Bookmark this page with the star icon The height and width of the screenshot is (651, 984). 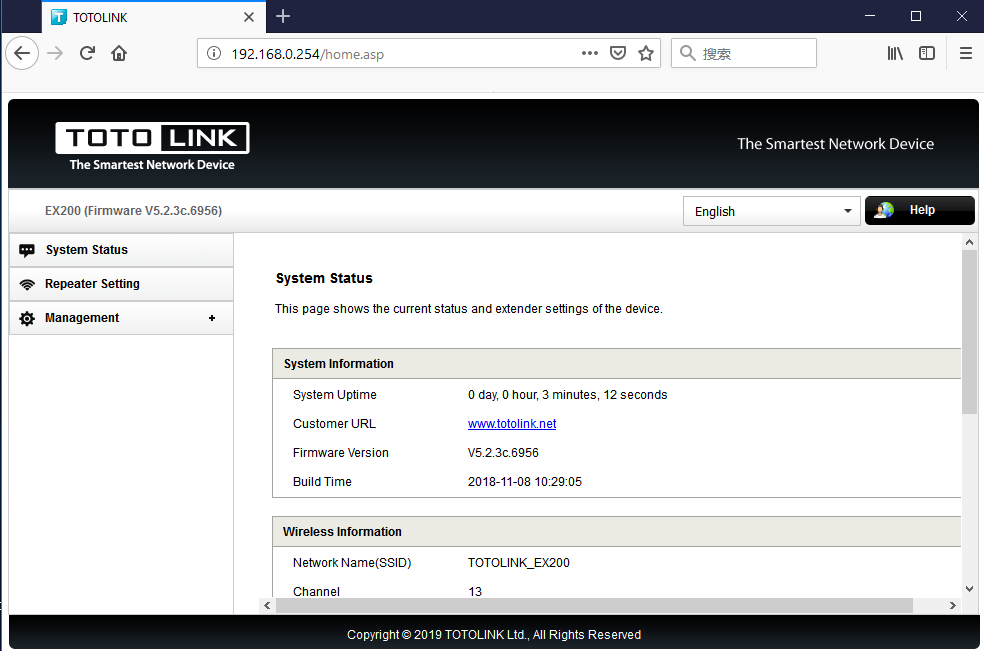(x=646, y=53)
